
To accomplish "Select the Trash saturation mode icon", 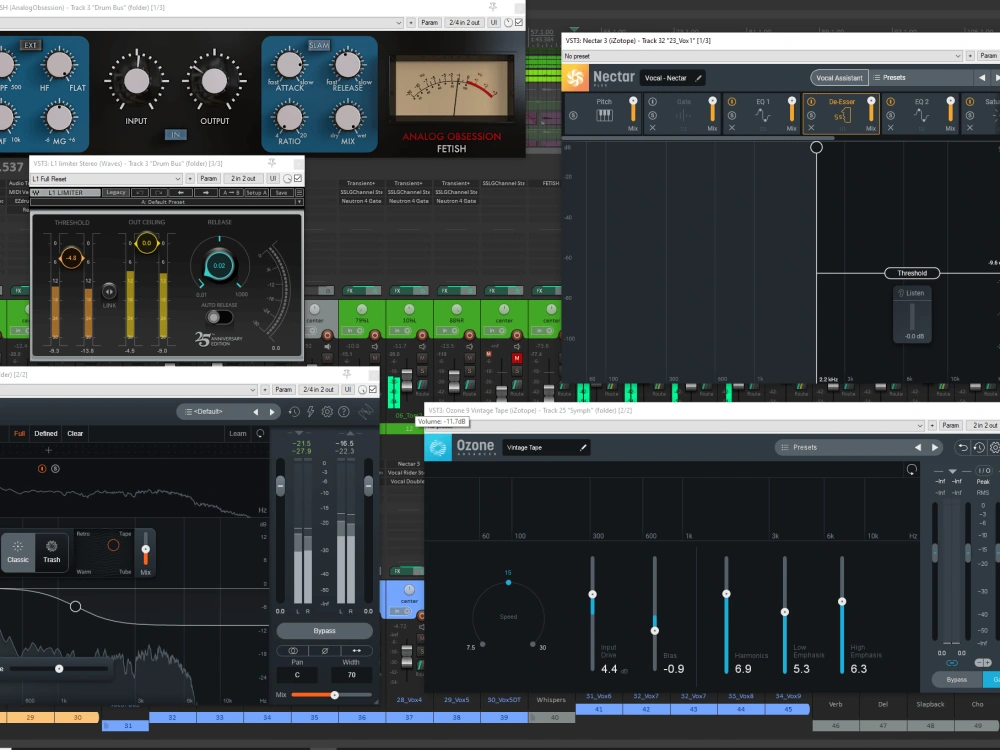I will click(52, 547).
